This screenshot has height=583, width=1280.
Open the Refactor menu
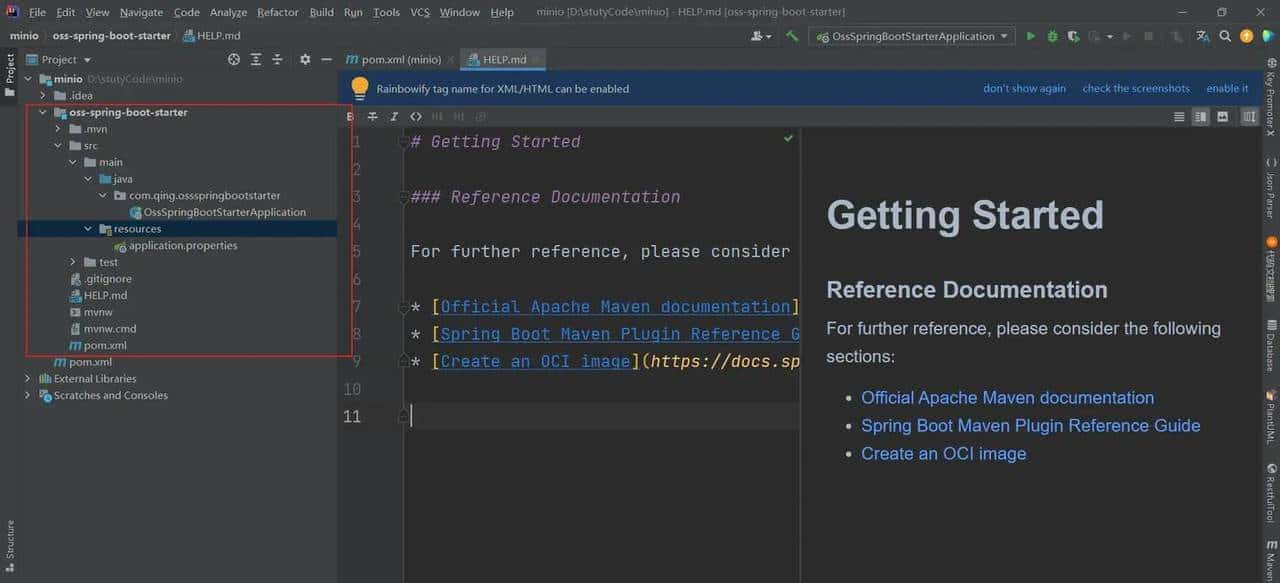[x=277, y=12]
